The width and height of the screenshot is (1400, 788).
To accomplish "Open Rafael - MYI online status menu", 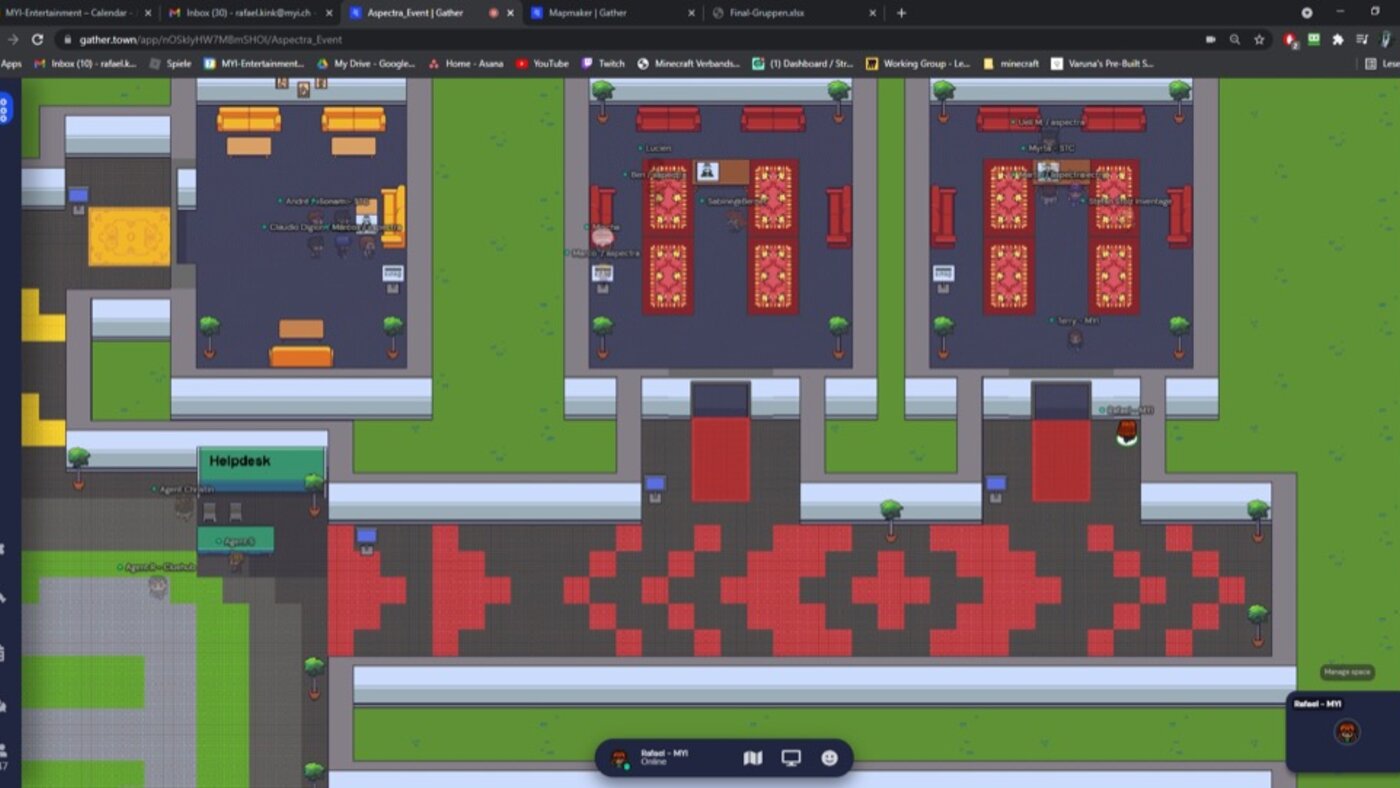I will click(x=663, y=758).
